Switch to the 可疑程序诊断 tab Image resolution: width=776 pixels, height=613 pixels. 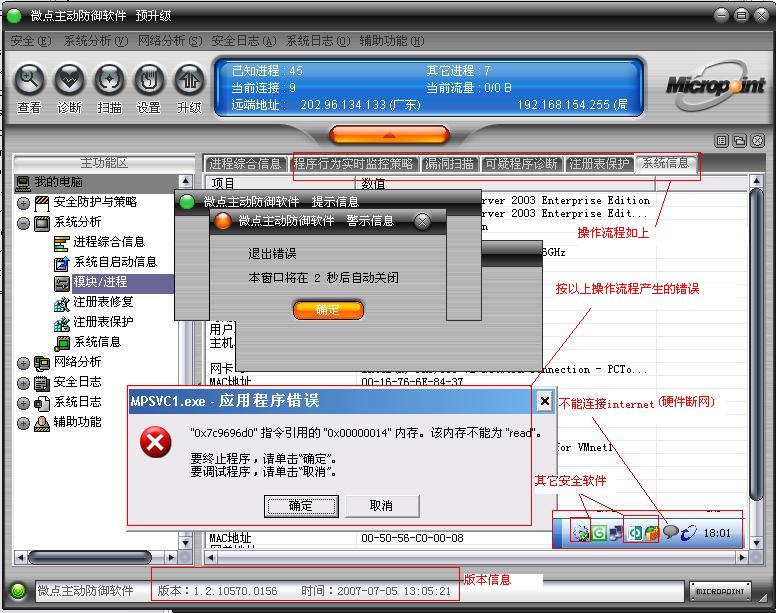coord(522,164)
